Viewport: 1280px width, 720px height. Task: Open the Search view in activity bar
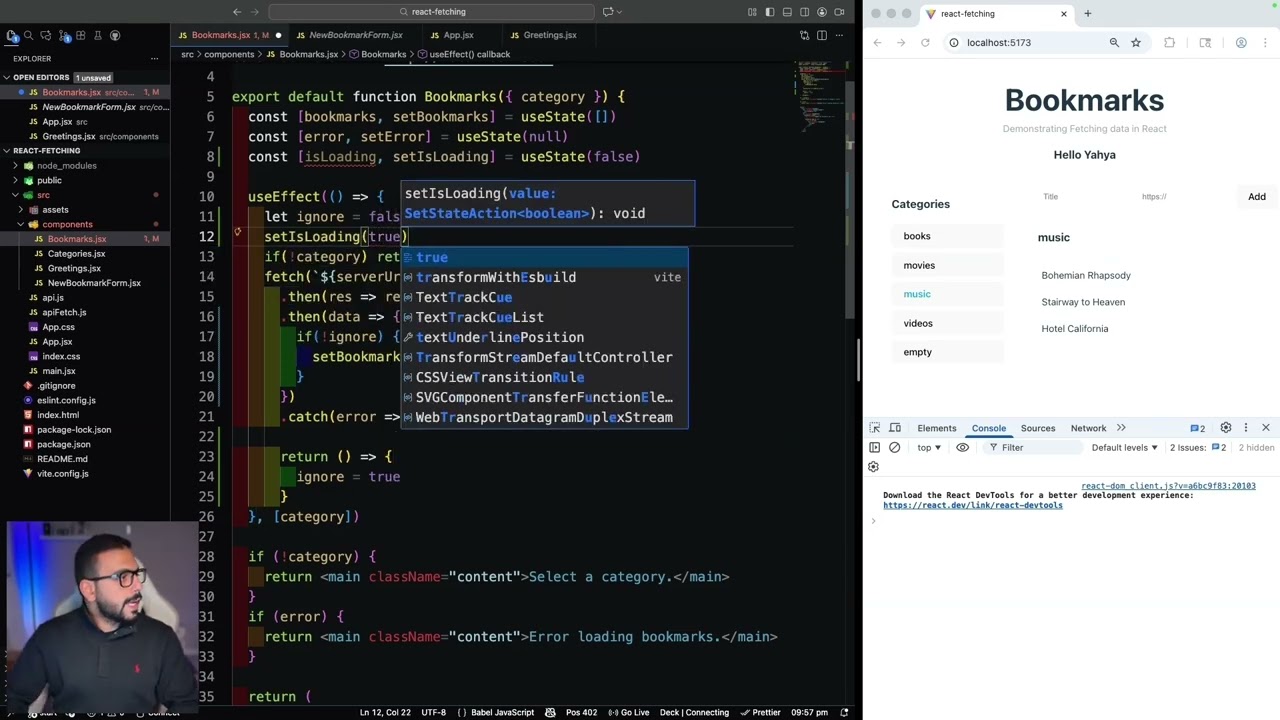point(28,35)
